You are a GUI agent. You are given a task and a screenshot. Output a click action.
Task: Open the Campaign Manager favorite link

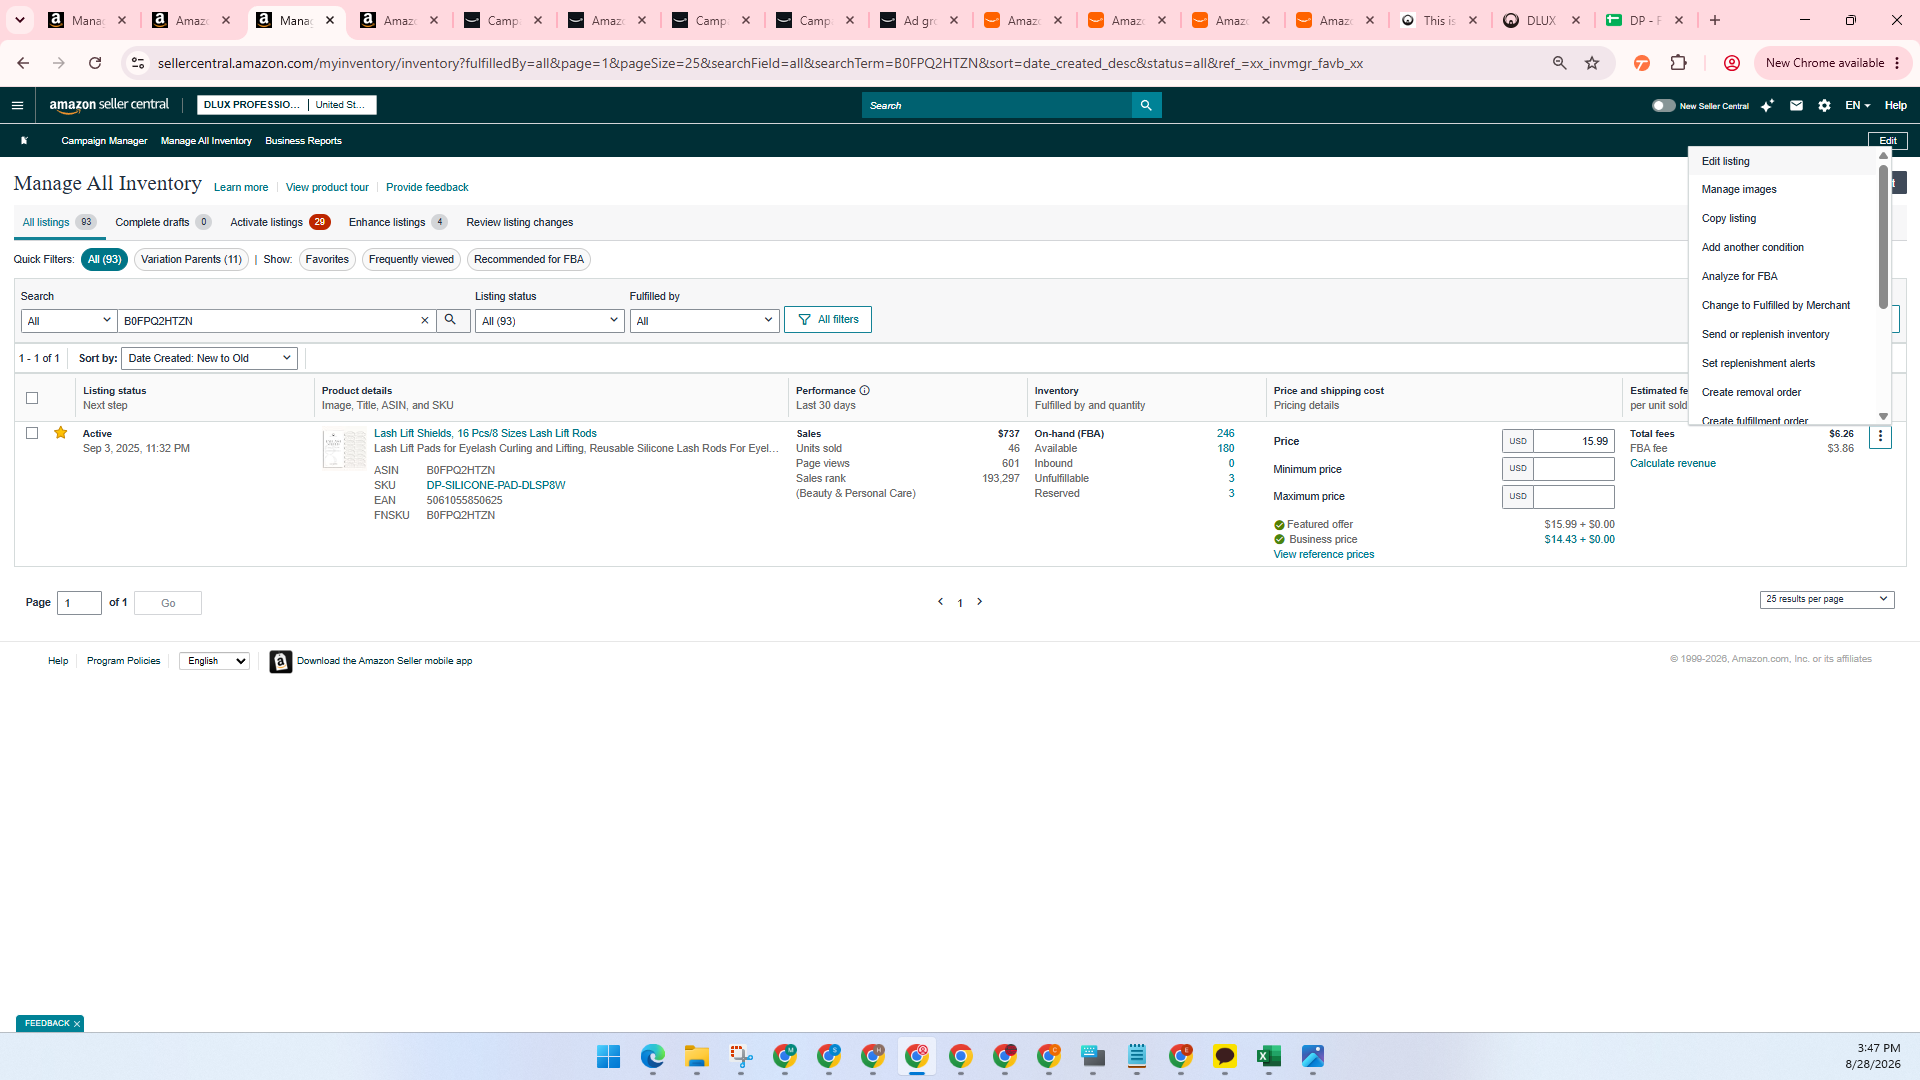point(104,141)
